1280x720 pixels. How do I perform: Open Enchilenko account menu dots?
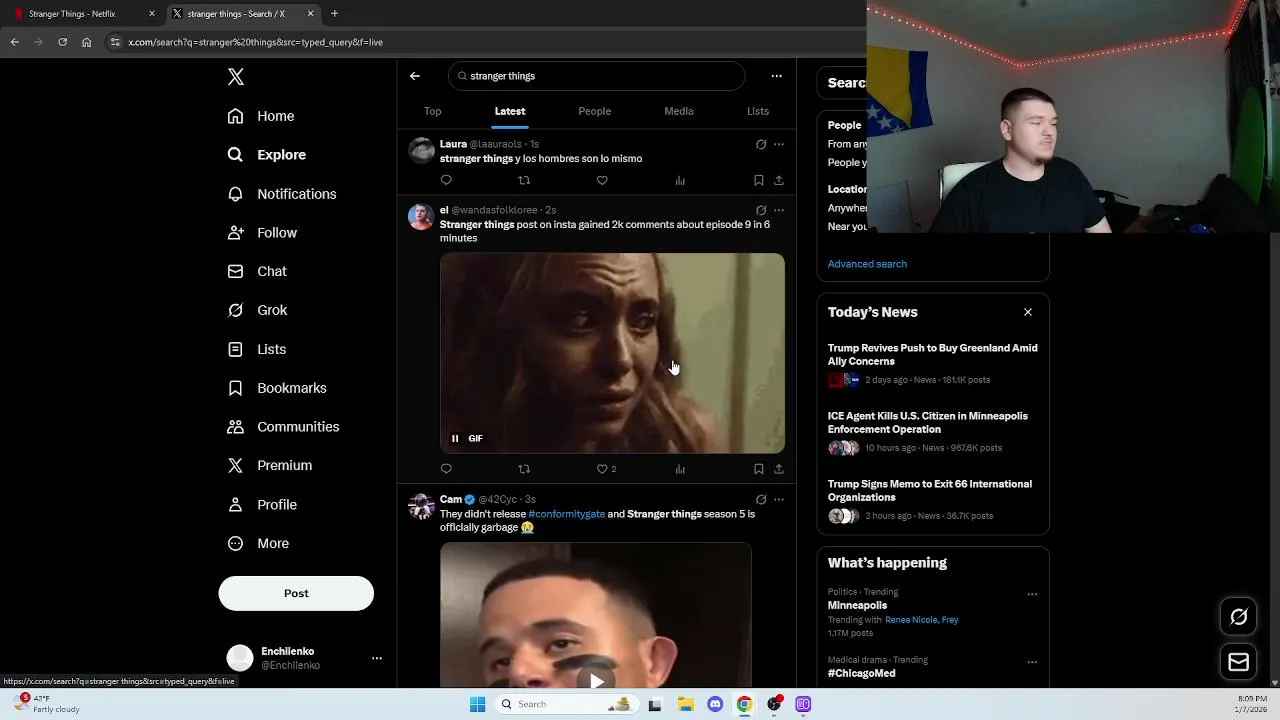377,658
